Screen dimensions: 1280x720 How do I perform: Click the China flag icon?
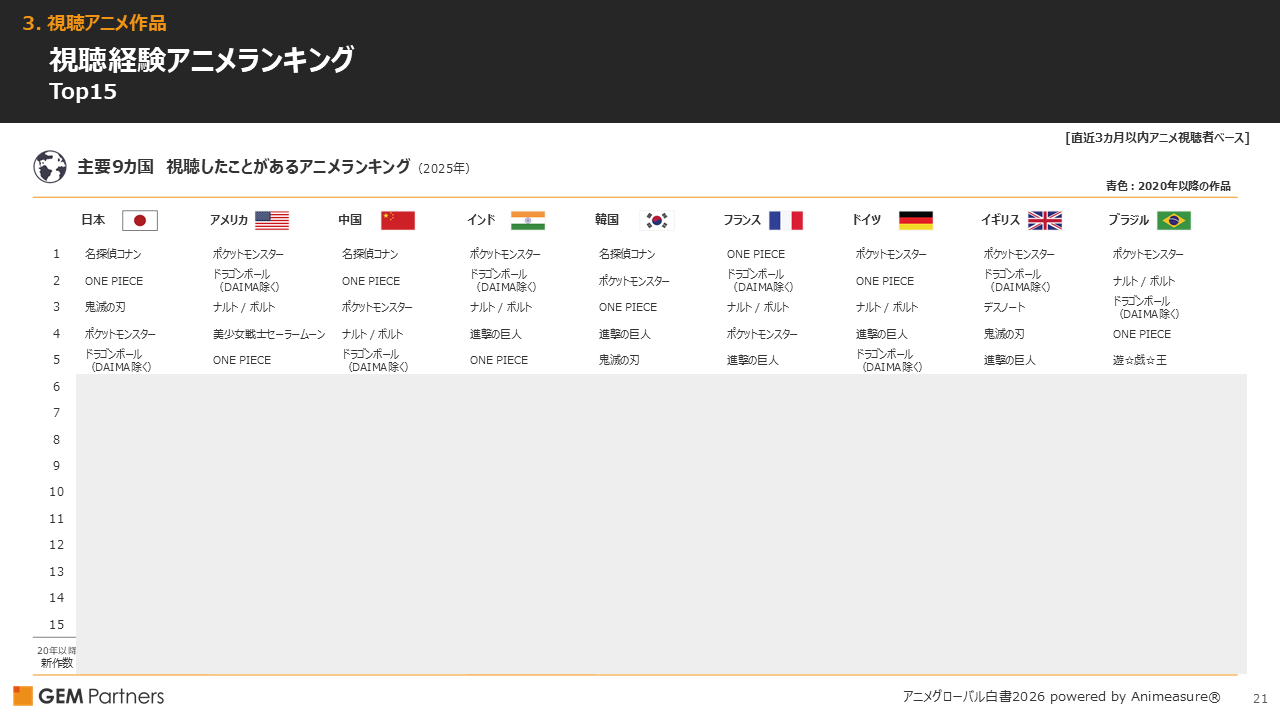tap(398, 220)
